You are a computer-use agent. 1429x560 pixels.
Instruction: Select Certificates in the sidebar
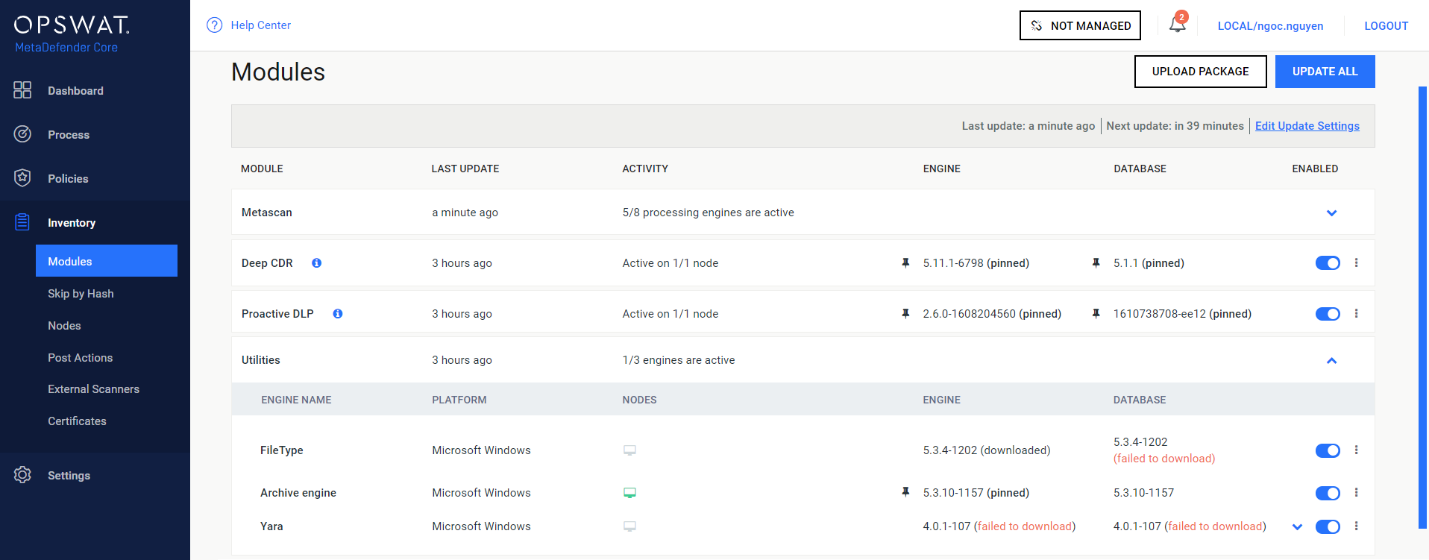pos(77,421)
